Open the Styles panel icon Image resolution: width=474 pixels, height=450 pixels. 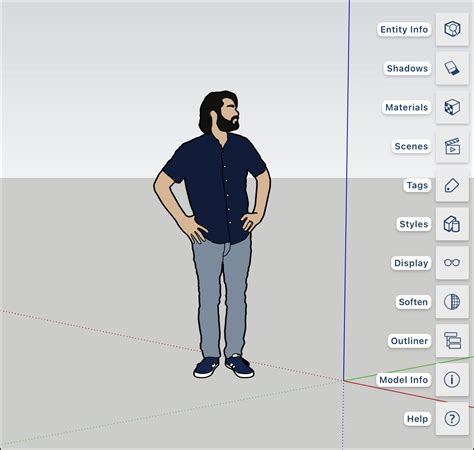pyautogui.click(x=452, y=224)
